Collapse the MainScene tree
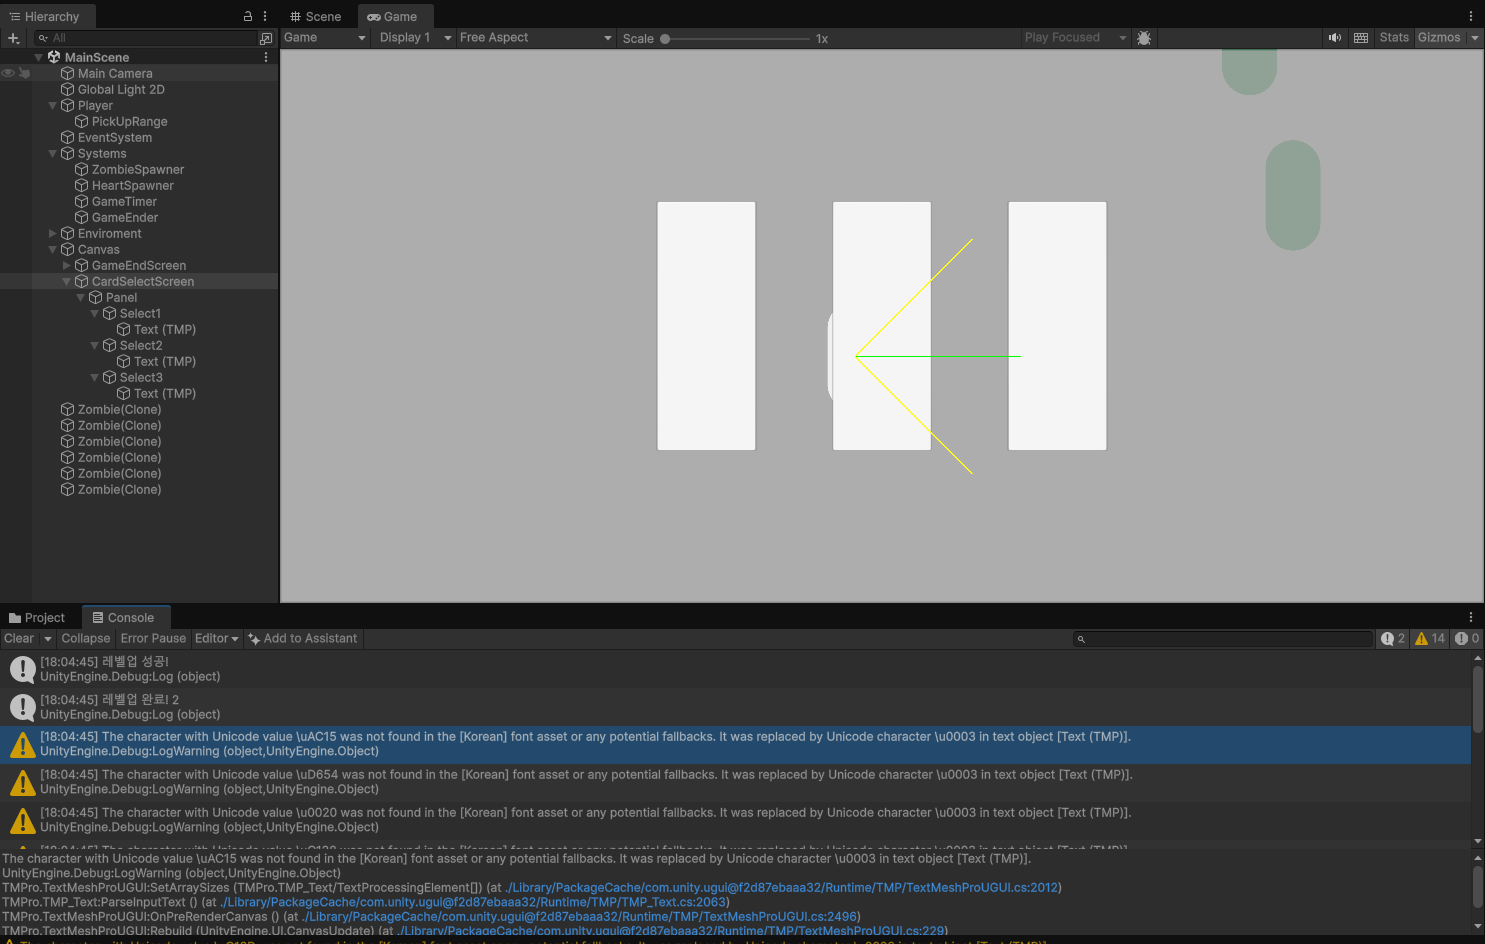Screen dimensions: 1485x944 coord(39,57)
